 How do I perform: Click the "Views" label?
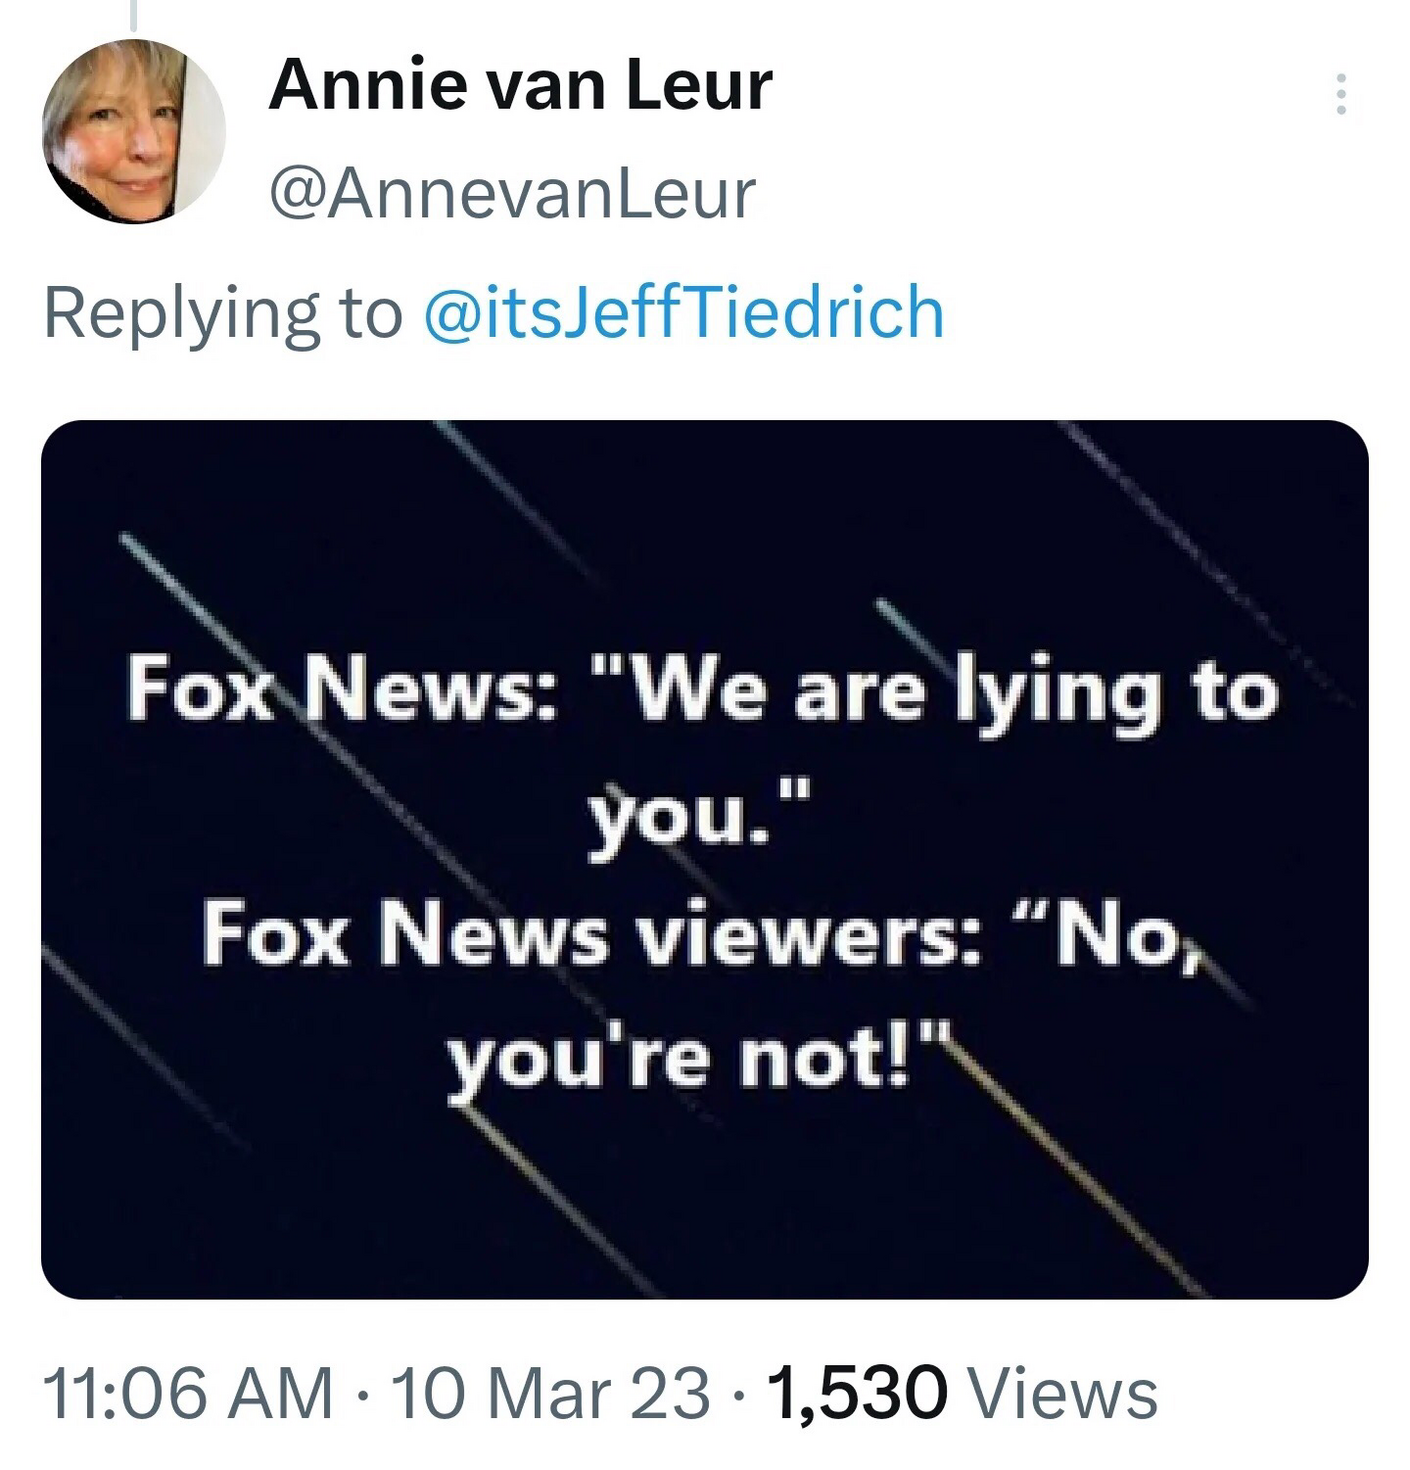(x=1063, y=1393)
